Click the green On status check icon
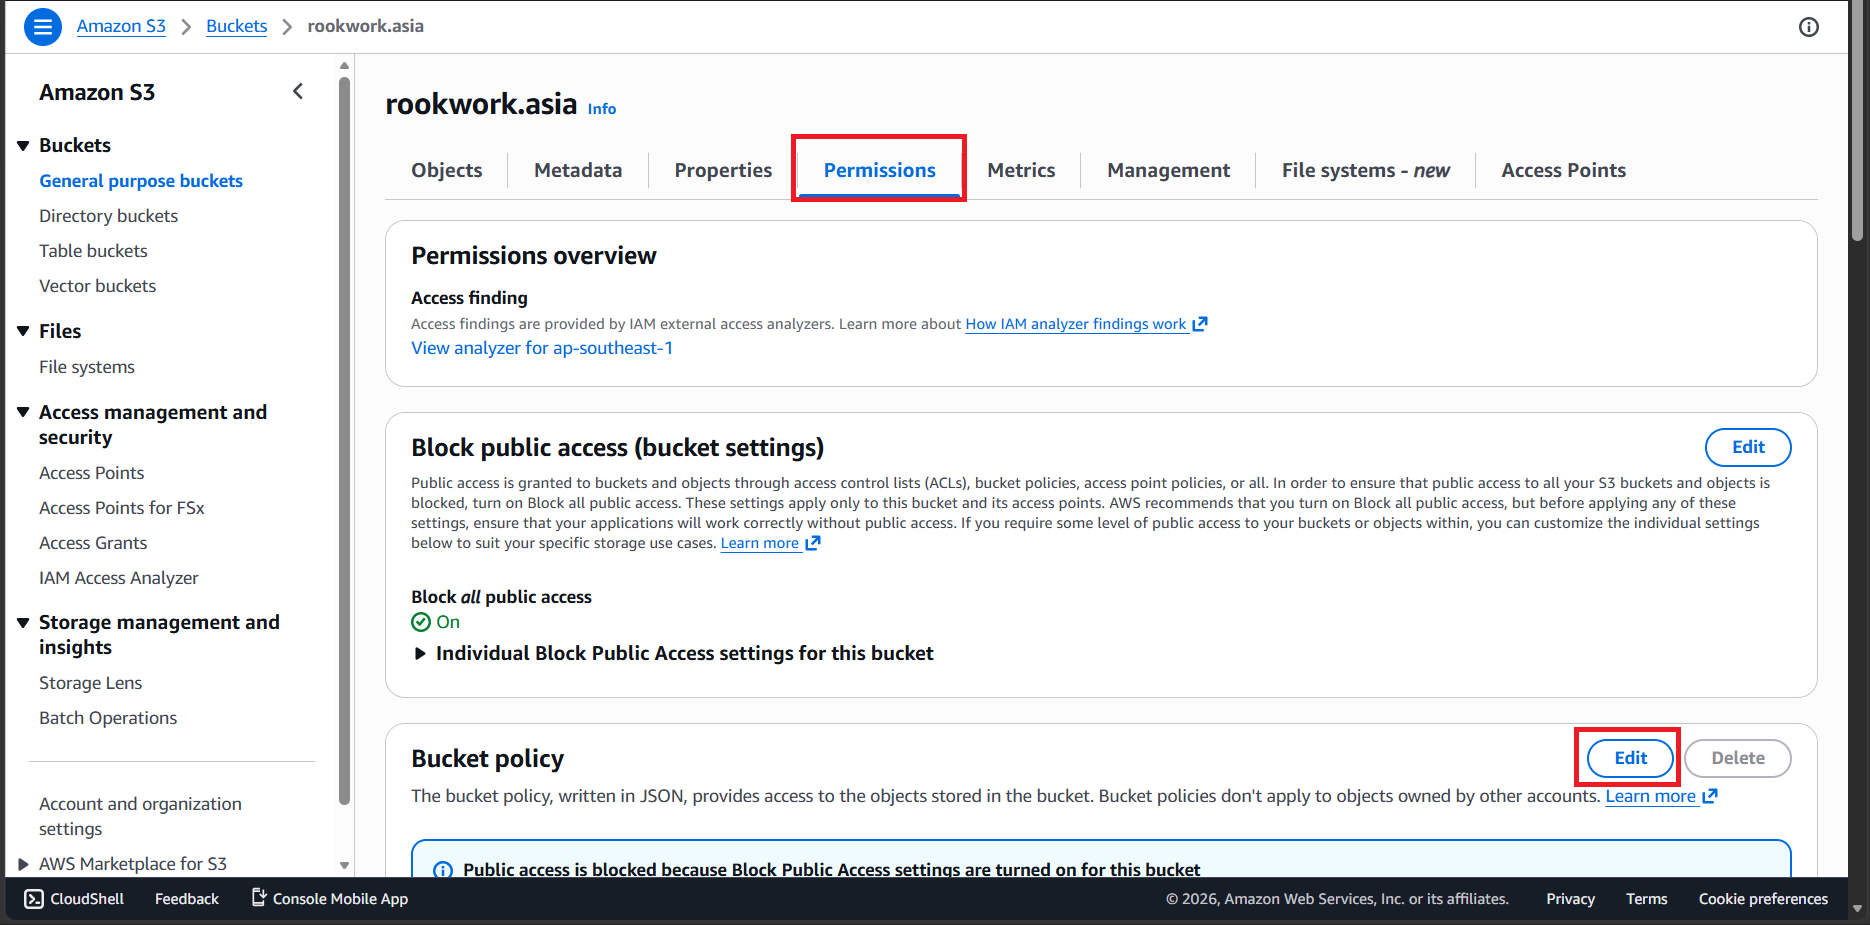 click(x=421, y=622)
